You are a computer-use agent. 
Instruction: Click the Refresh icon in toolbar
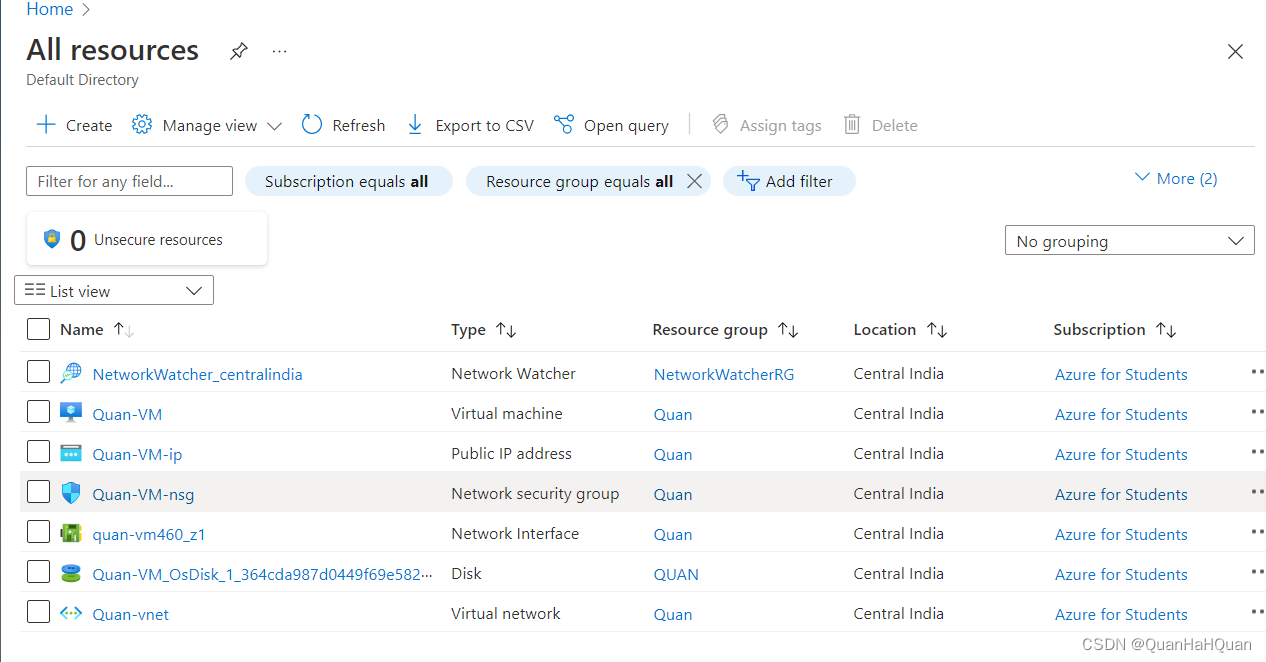[312, 124]
